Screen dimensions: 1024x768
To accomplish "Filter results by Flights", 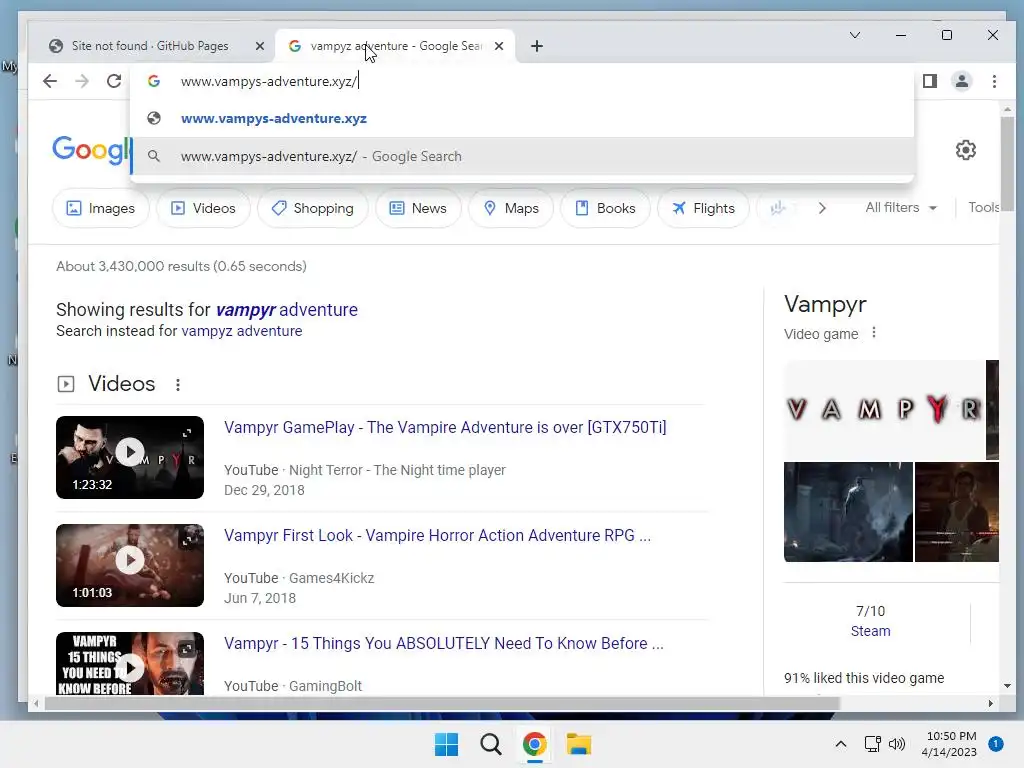I will 703,208.
